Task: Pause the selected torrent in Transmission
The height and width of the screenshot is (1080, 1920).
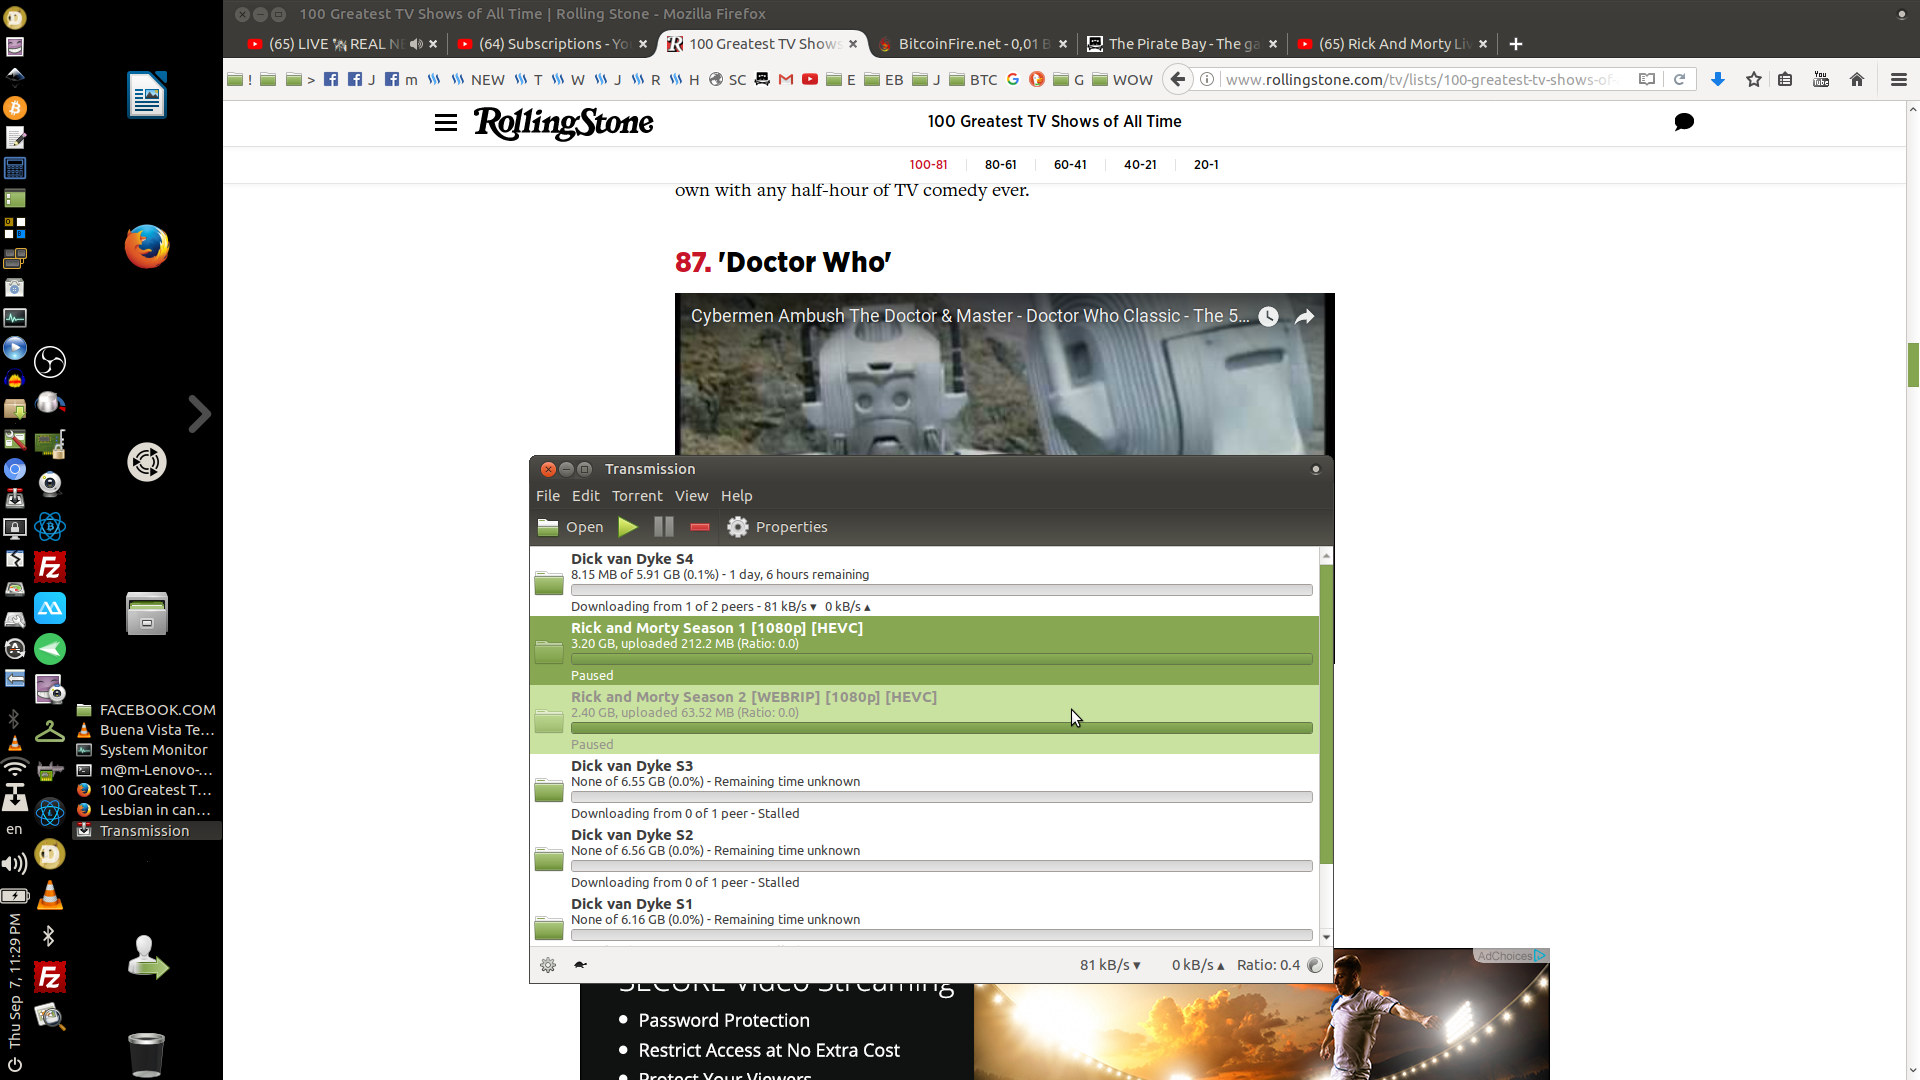Action: pyautogui.click(x=664, y=527)
